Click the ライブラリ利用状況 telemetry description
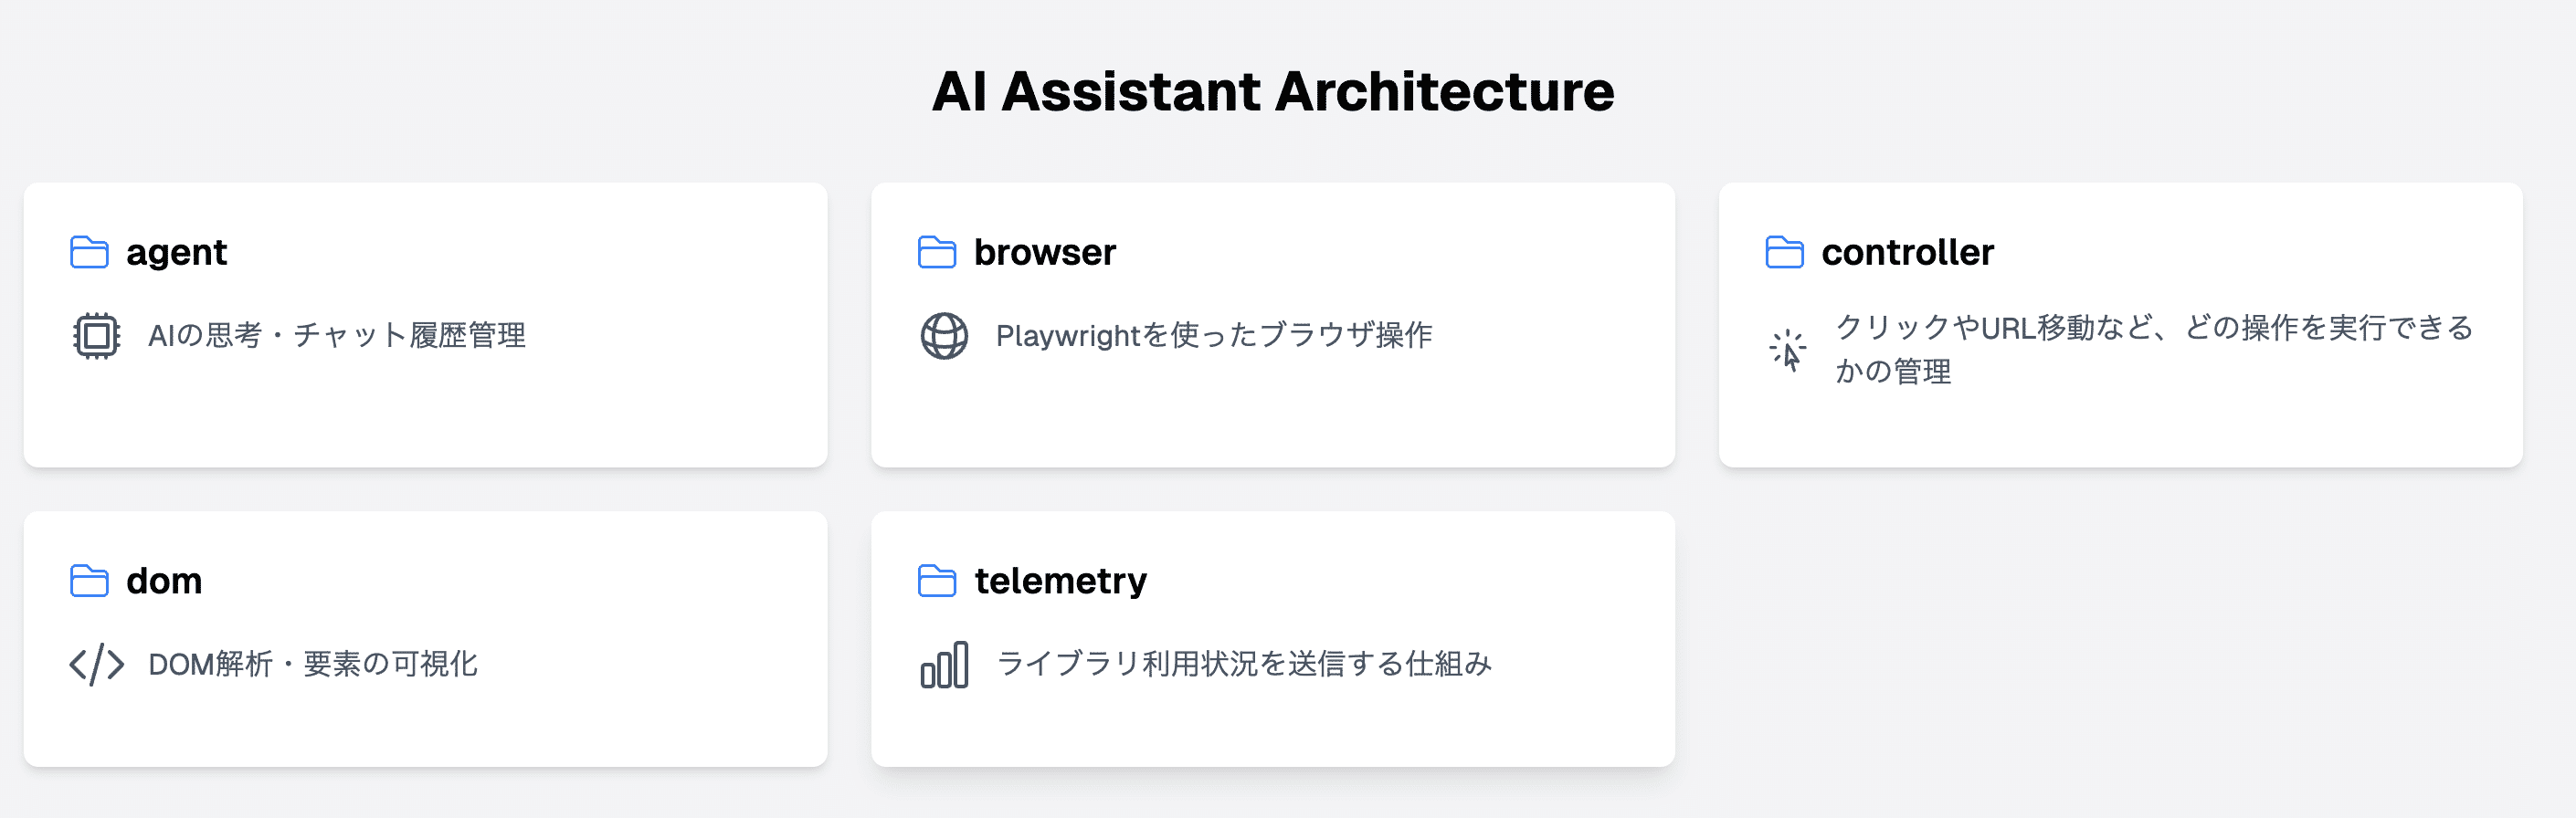 [1243, 665]
